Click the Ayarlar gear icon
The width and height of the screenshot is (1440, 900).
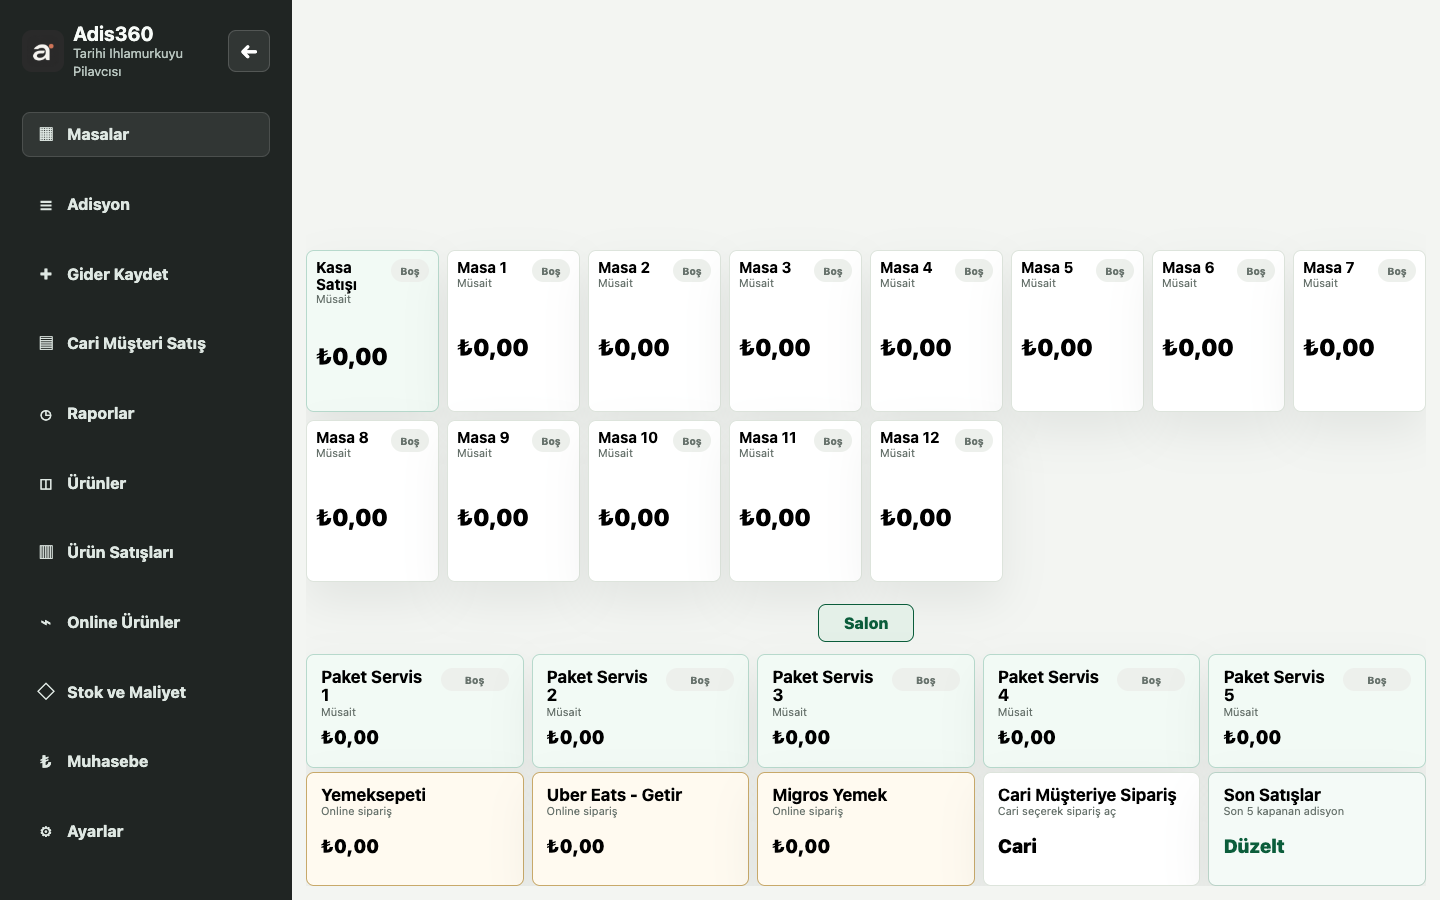(x=46, y=831)
